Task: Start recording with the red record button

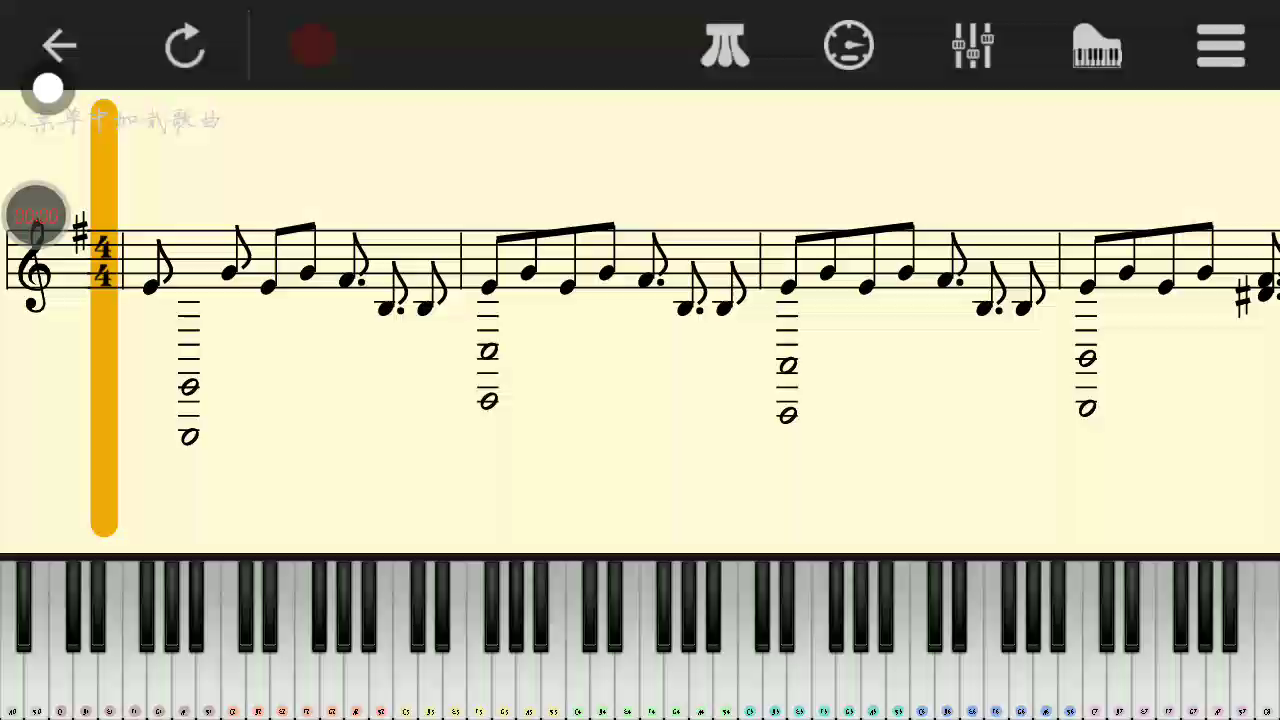Action: click(x=313, y=46)
